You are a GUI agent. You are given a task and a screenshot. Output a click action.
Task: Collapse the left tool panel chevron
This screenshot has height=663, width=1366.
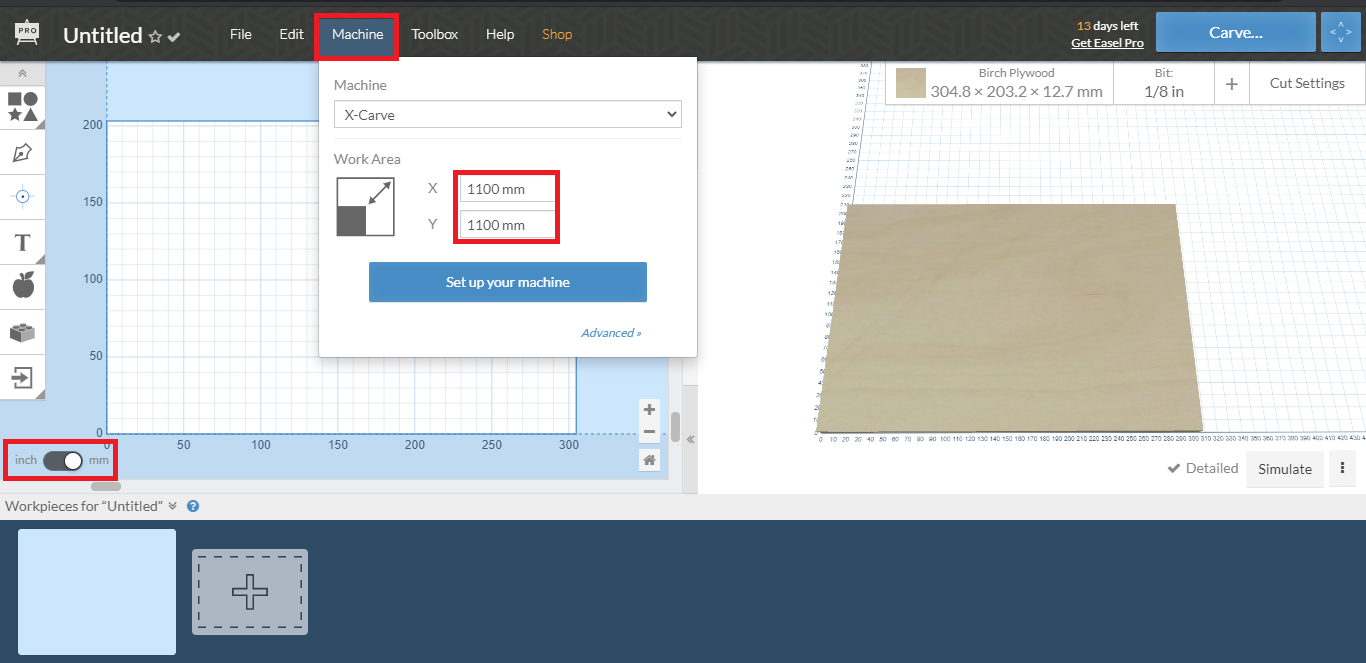pos(22,74)
